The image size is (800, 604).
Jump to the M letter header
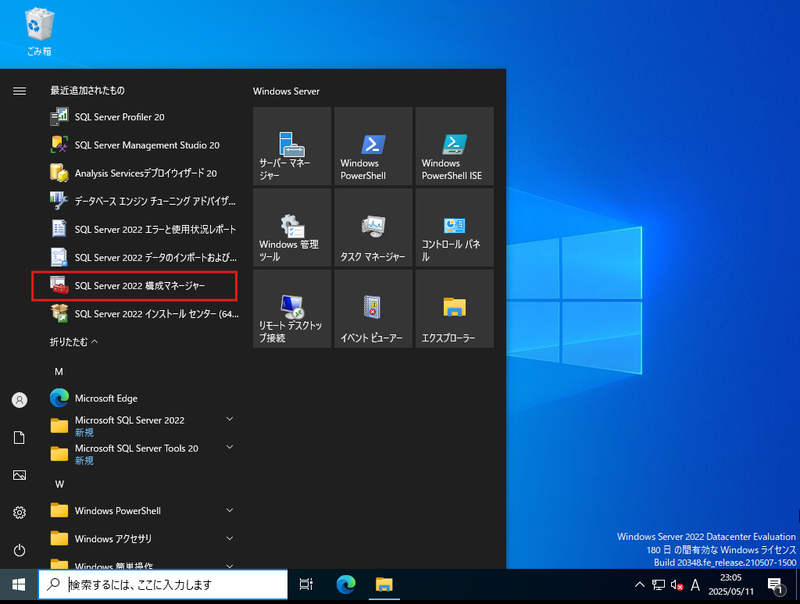point(59,371)
